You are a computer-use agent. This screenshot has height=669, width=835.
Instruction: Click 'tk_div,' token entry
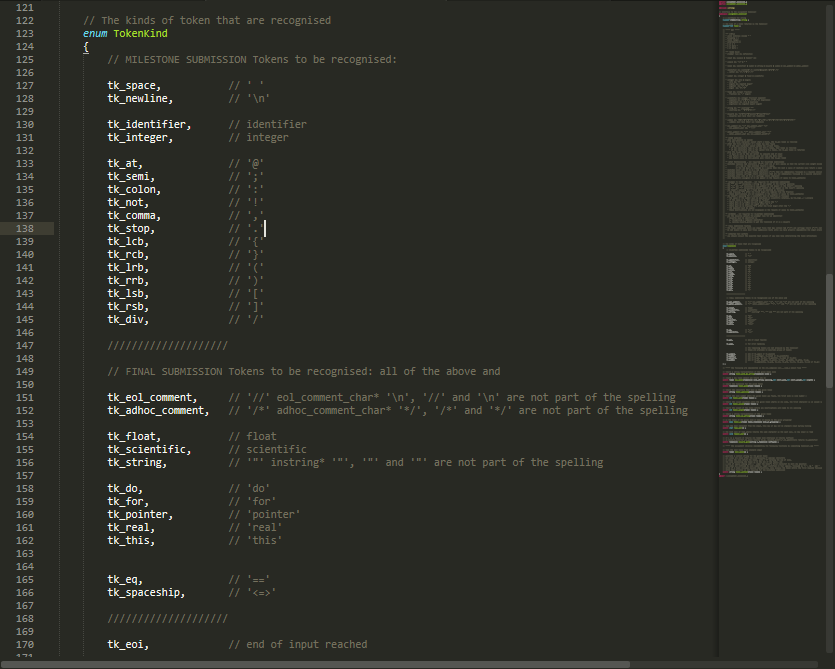[x=128, y=320]
